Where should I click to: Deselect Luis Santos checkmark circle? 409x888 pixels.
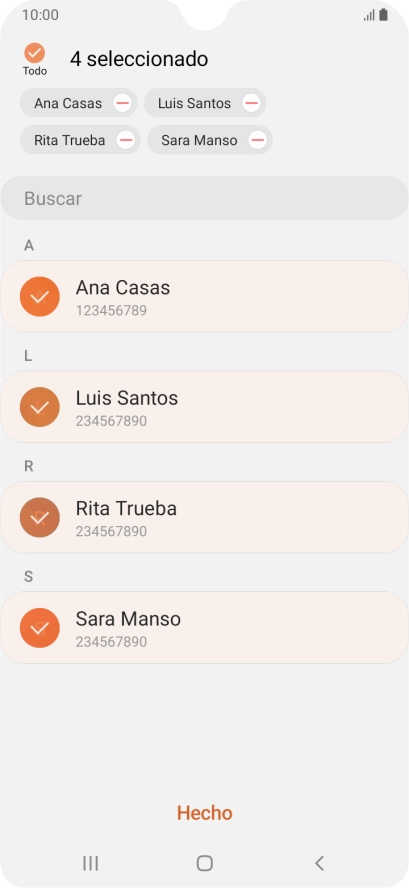point(40,407)
